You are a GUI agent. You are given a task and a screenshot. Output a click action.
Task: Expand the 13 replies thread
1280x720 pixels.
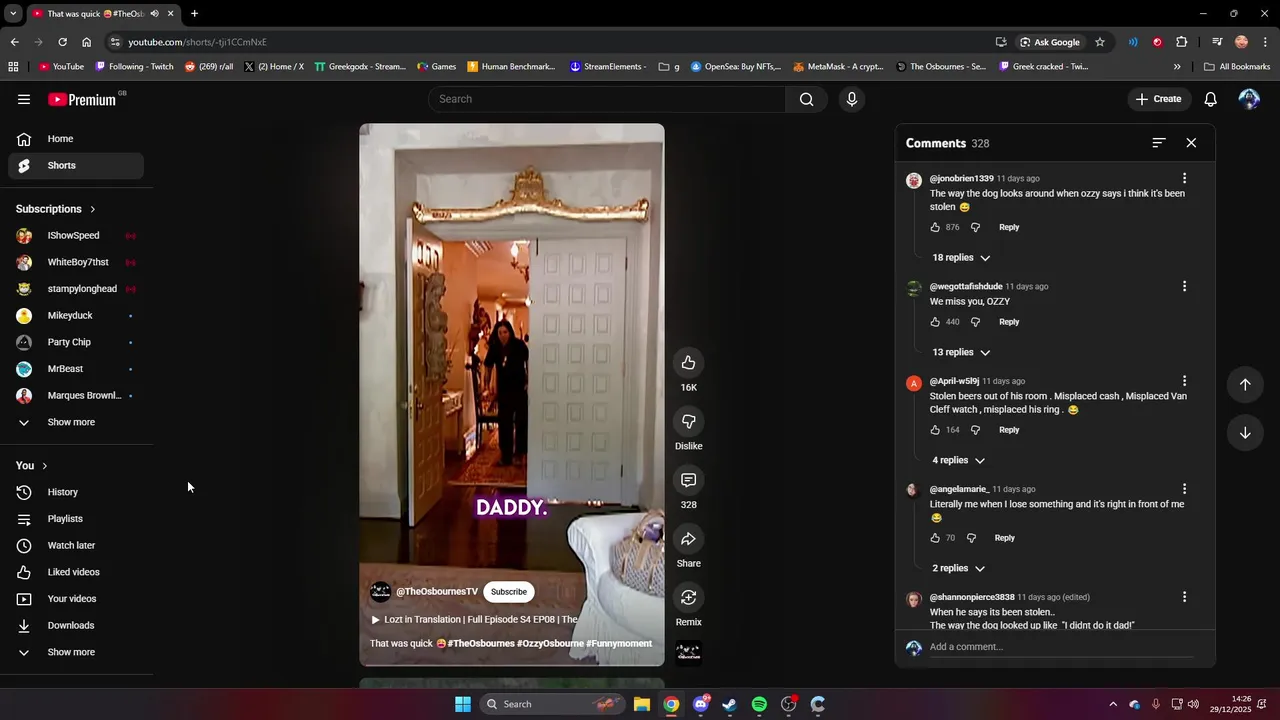[x=961, y=353]
